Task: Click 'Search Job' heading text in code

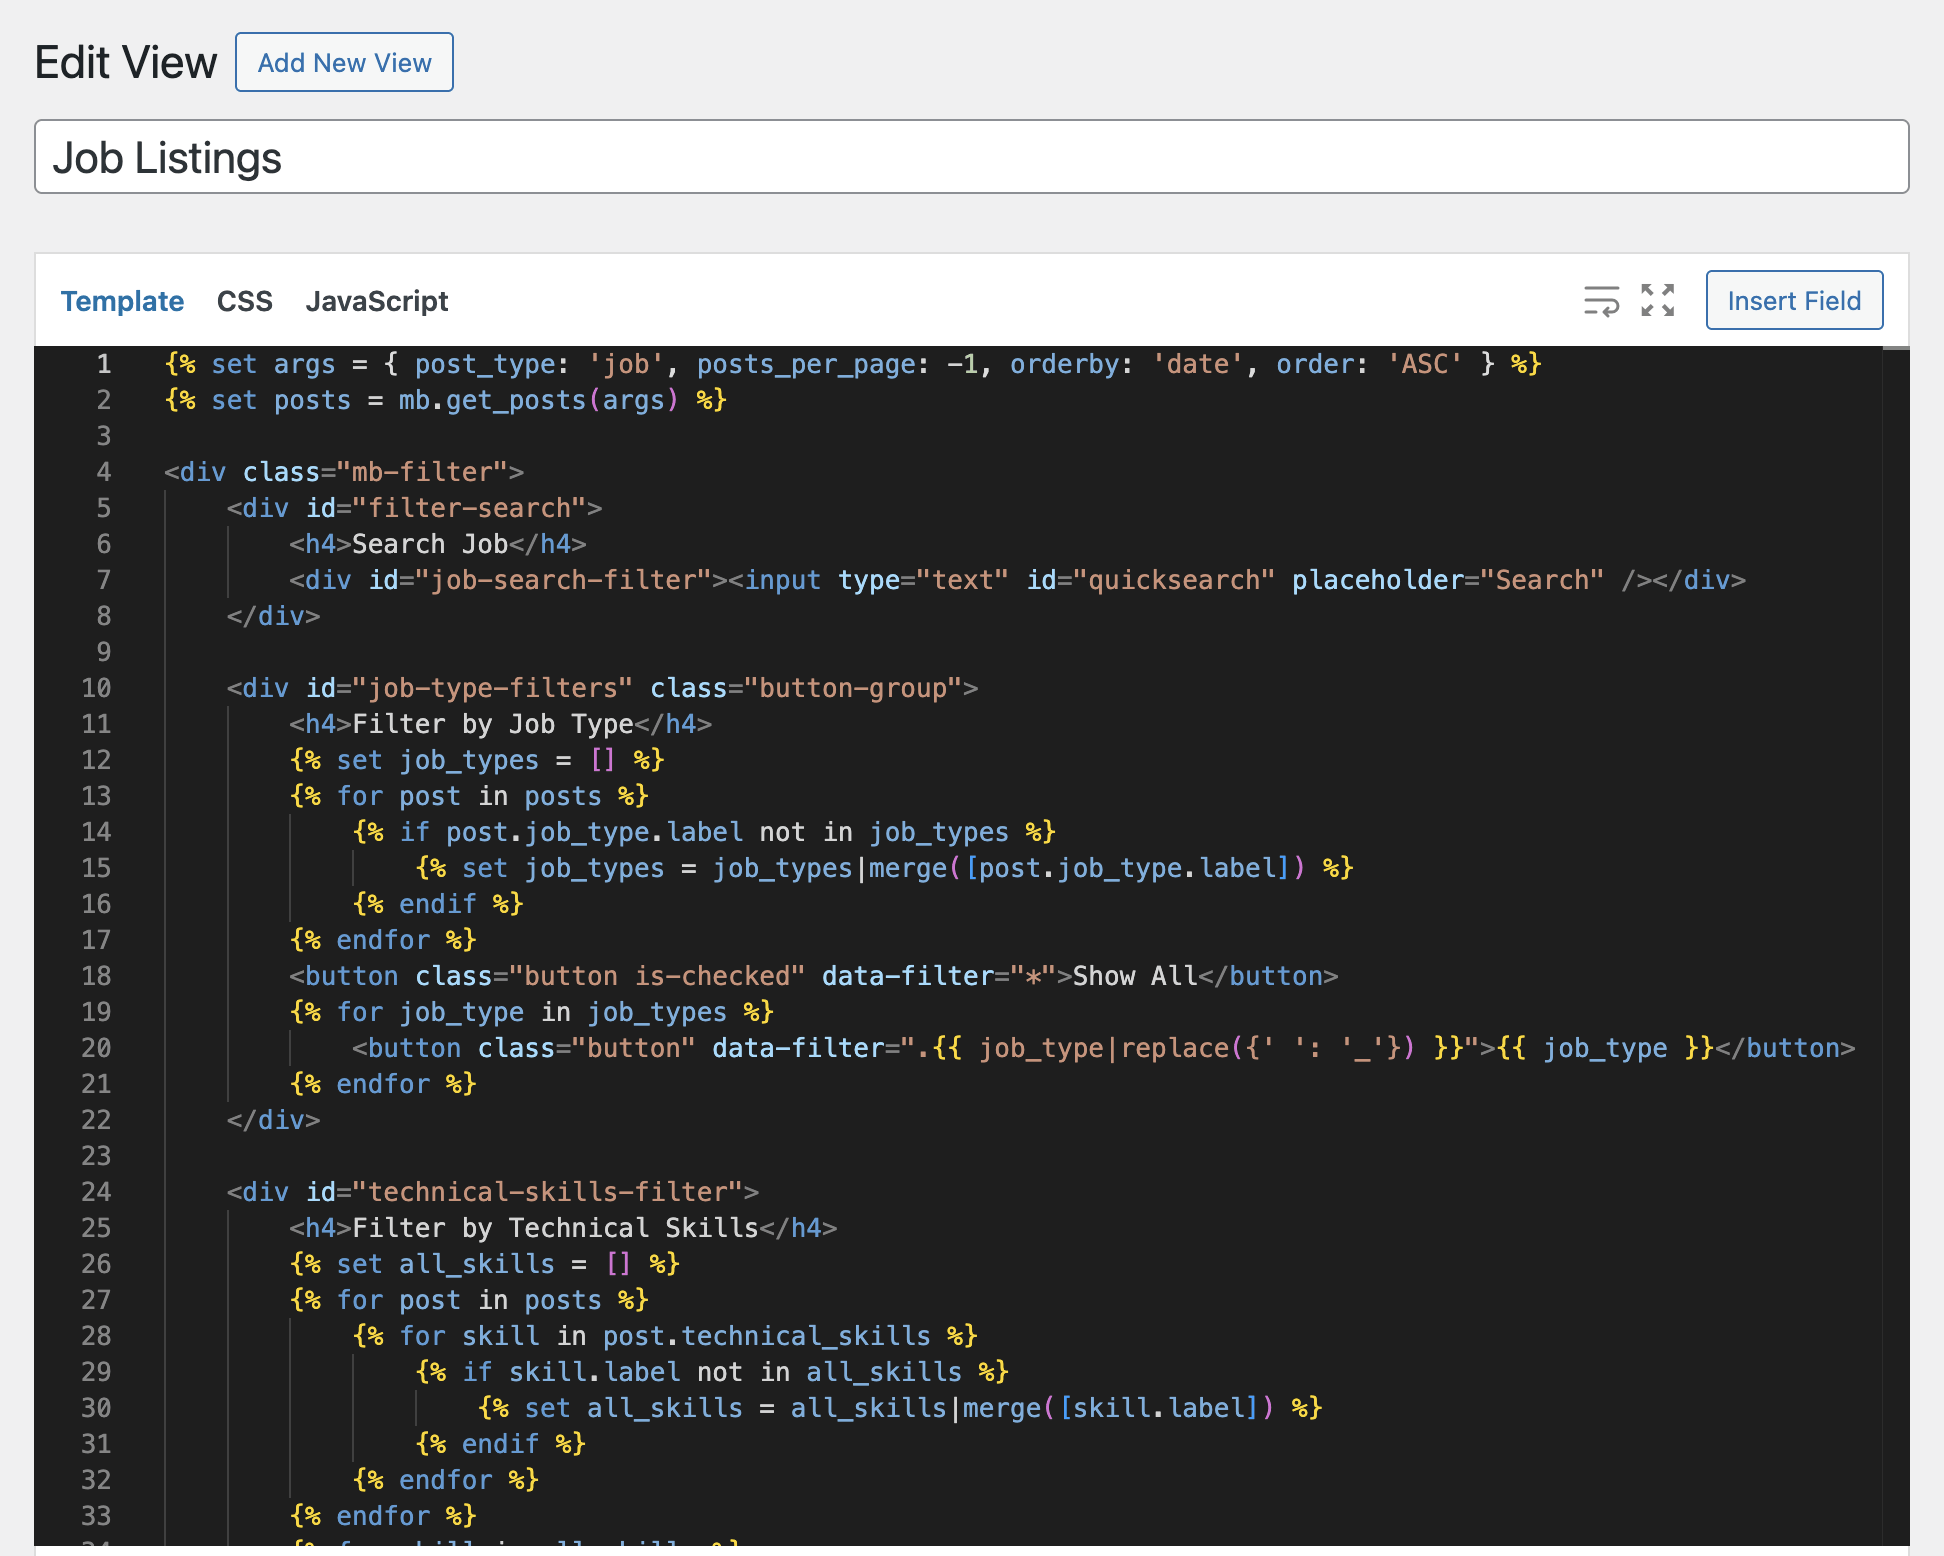Action: (x=430, y=544)
